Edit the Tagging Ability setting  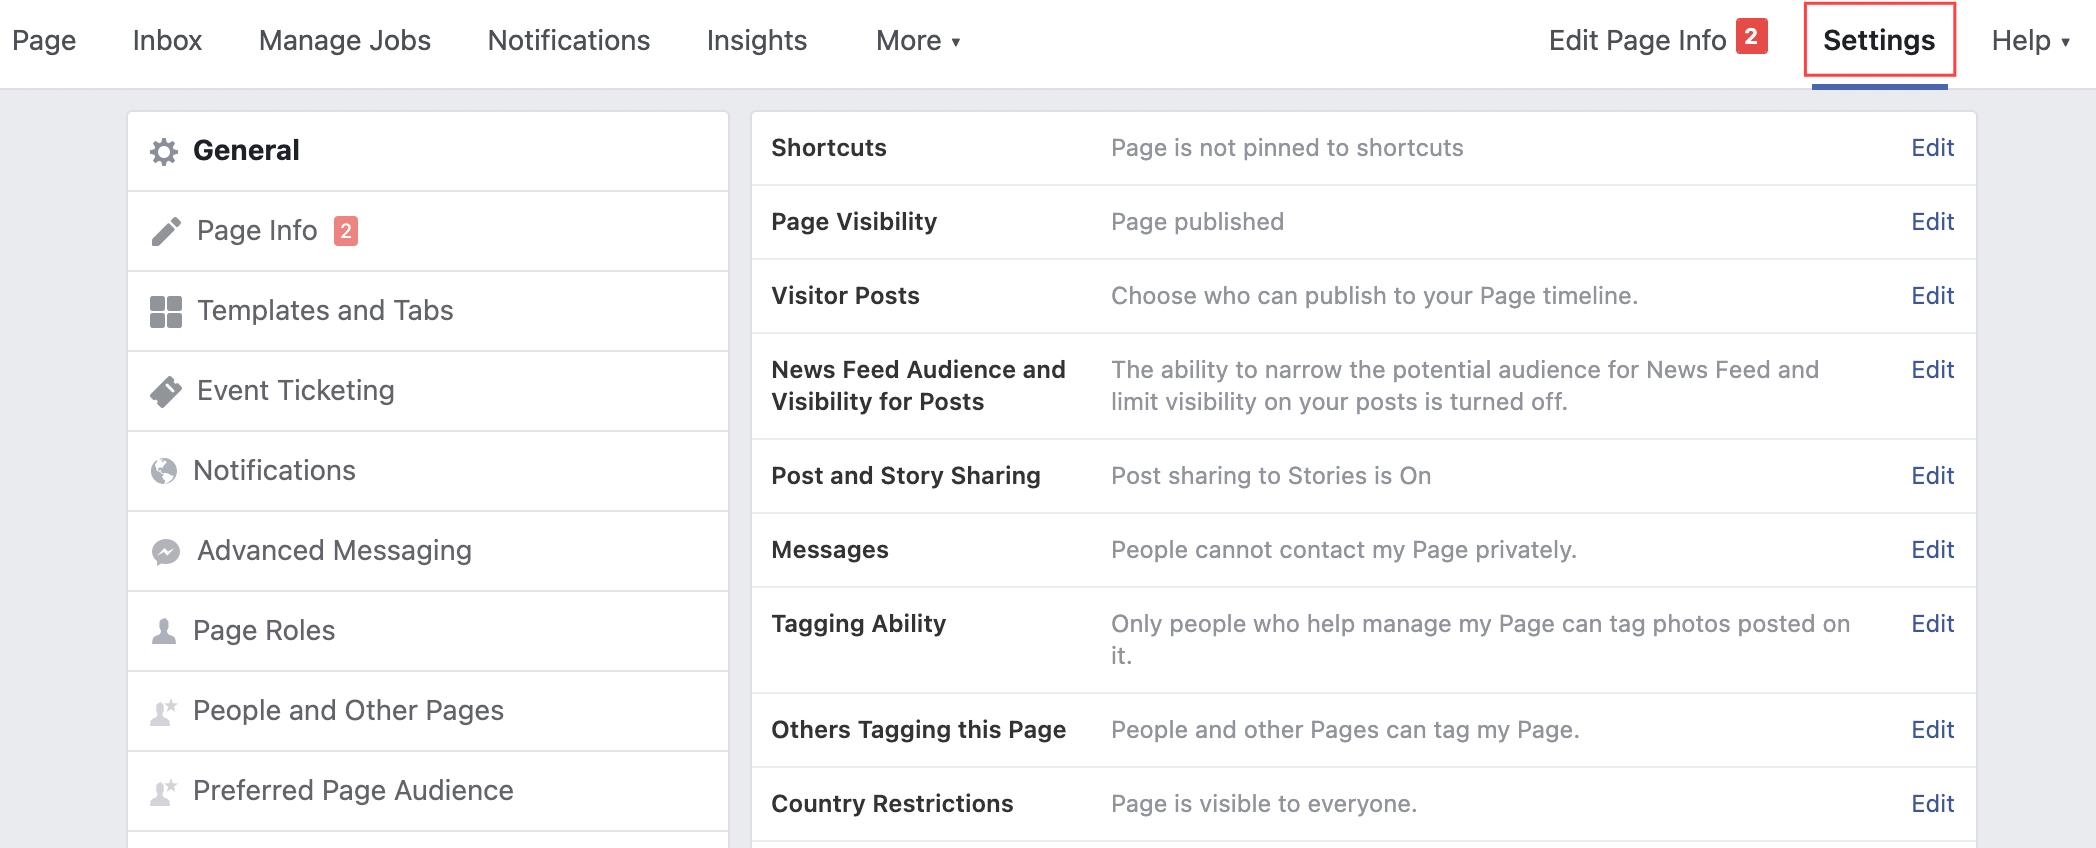pos(1932,624)
